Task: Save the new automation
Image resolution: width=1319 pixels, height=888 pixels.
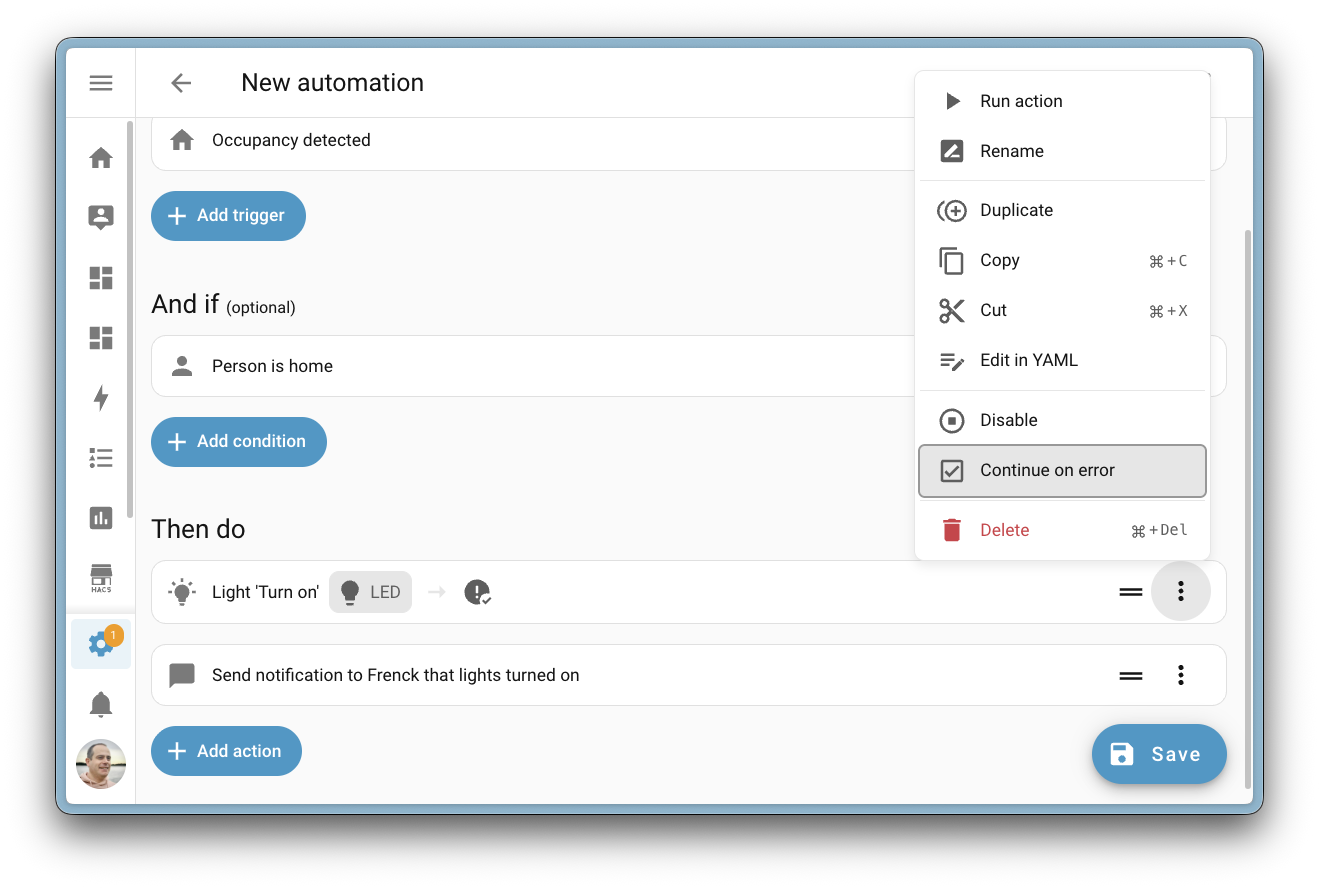Action: pyautogui.click(x=1159, y=754)
